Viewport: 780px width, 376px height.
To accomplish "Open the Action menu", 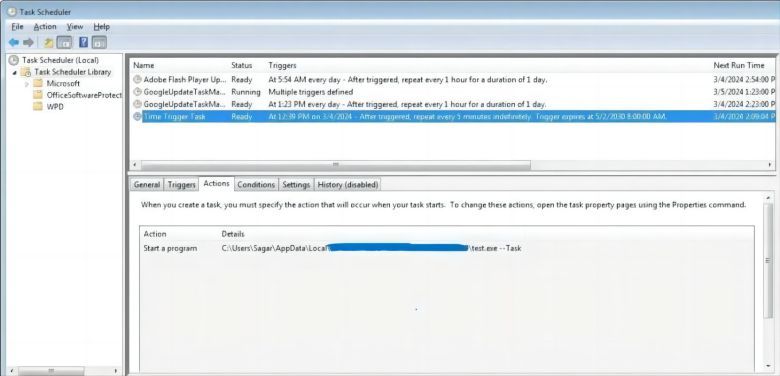I will pyautogui.click(x=45, y=27).
